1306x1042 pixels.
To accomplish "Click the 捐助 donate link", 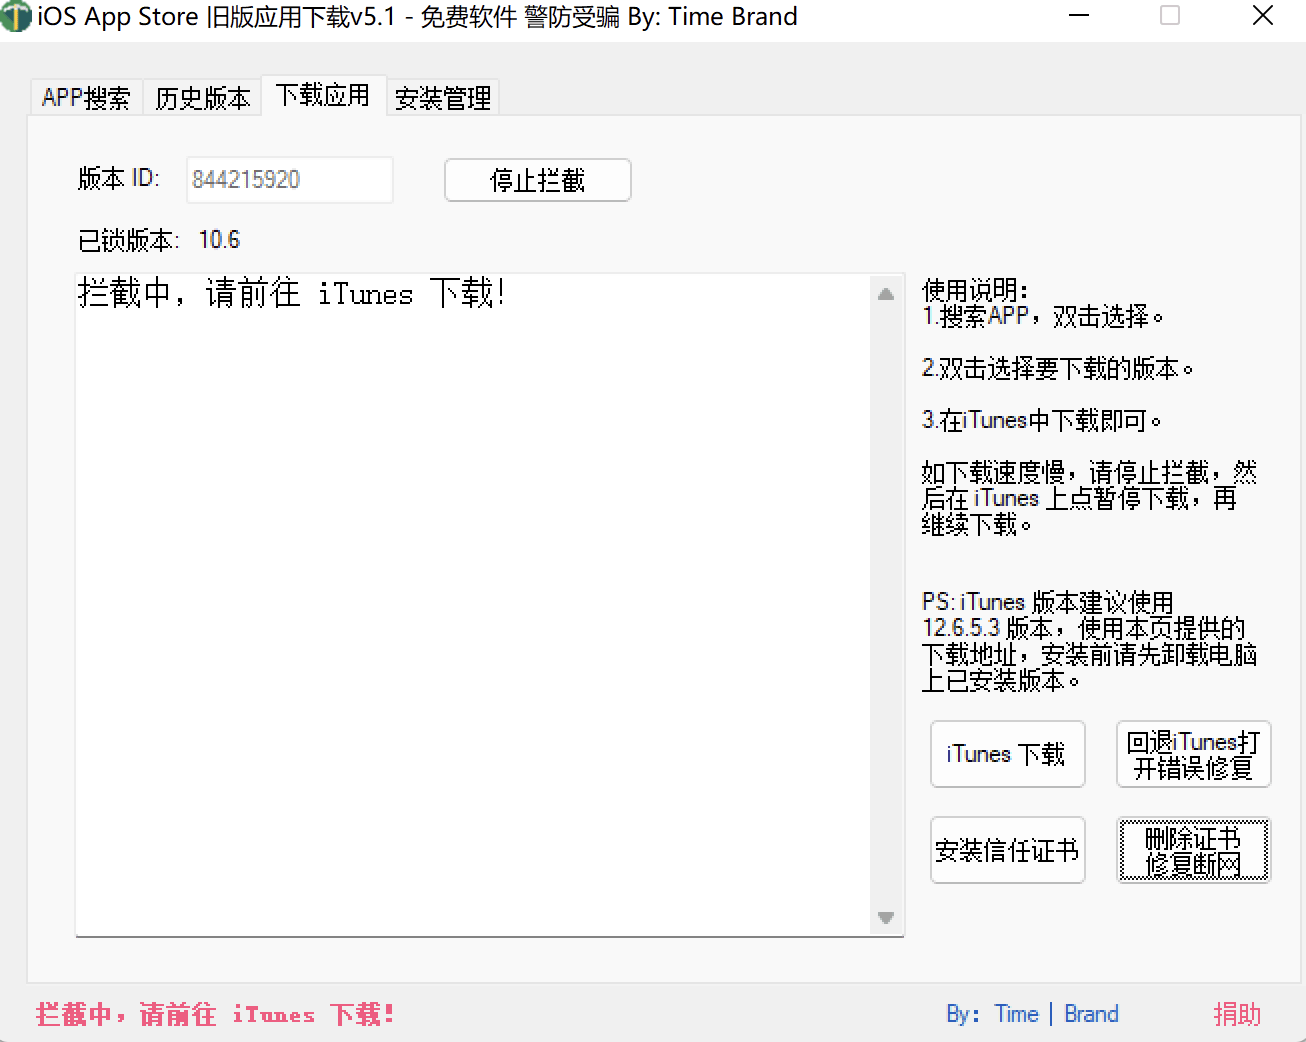I will click(1237, 1014).
